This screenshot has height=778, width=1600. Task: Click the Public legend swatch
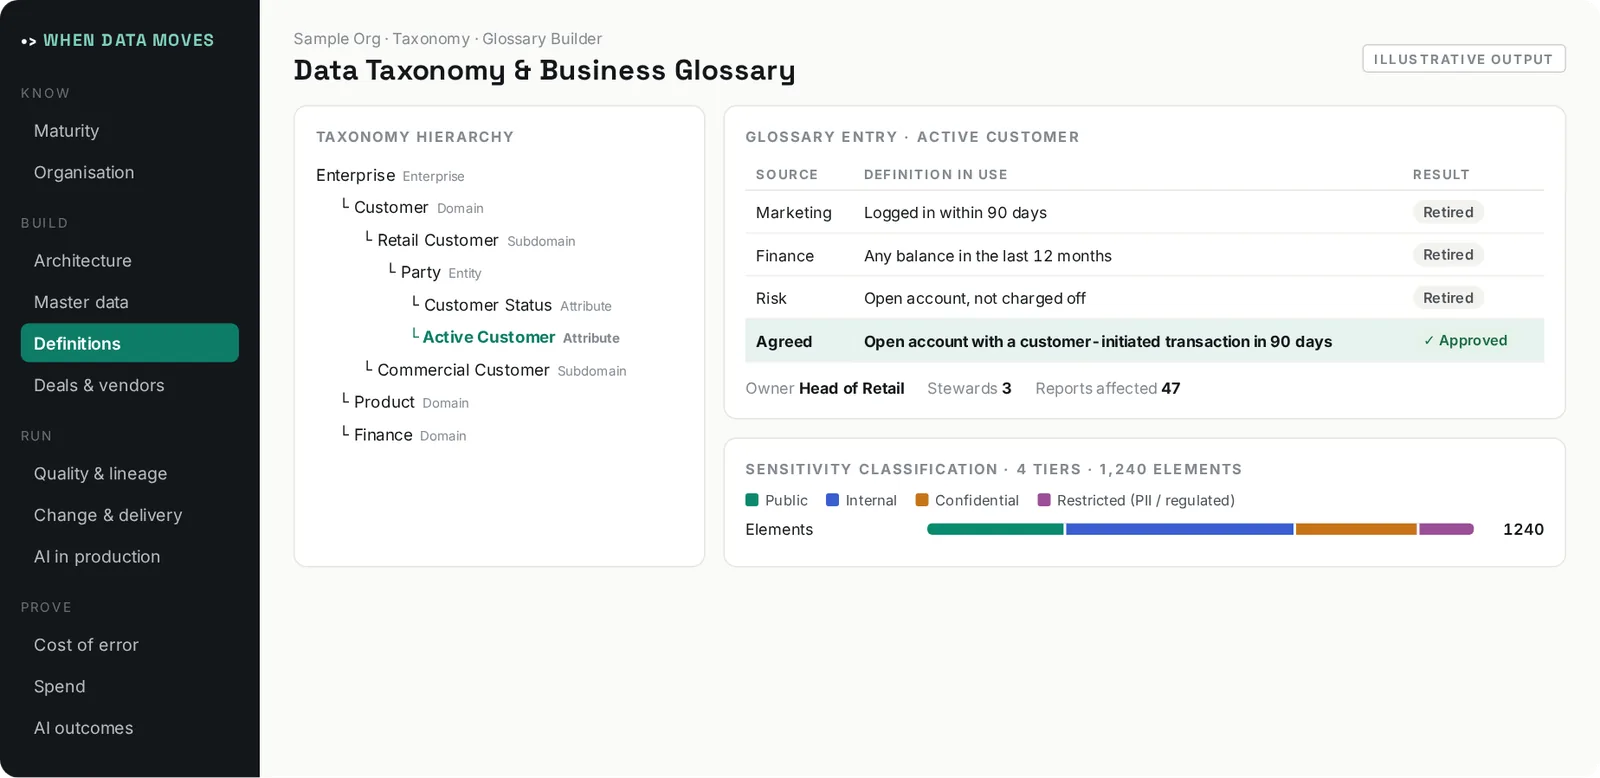coord(752,500)
